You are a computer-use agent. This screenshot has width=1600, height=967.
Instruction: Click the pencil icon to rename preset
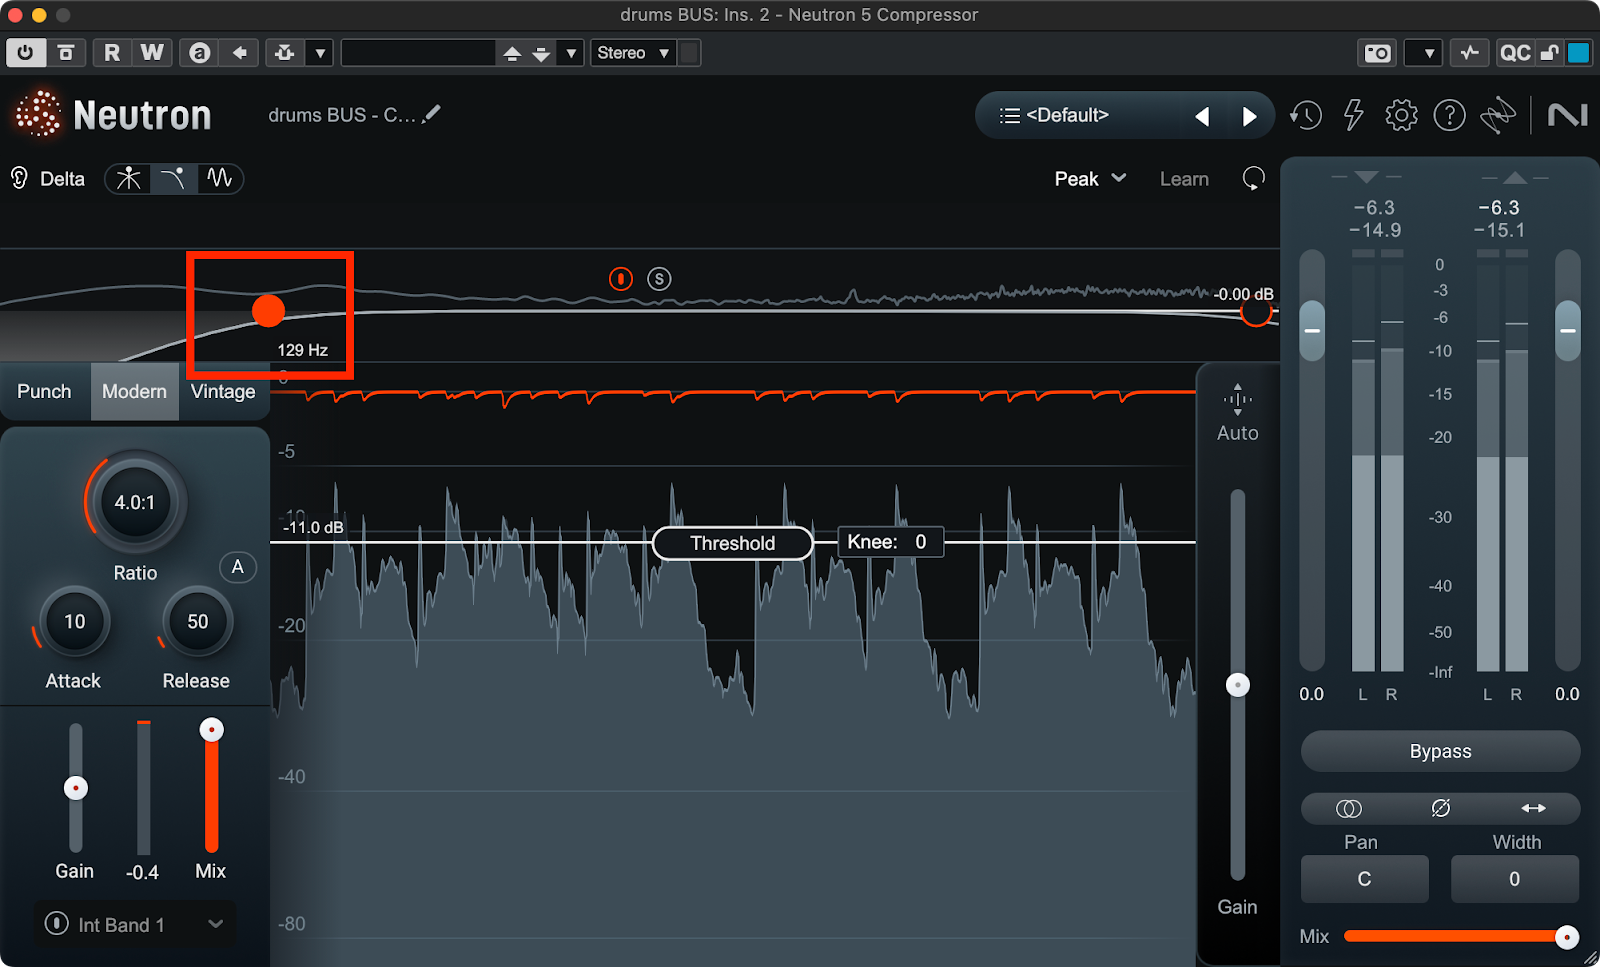(431, 115)
